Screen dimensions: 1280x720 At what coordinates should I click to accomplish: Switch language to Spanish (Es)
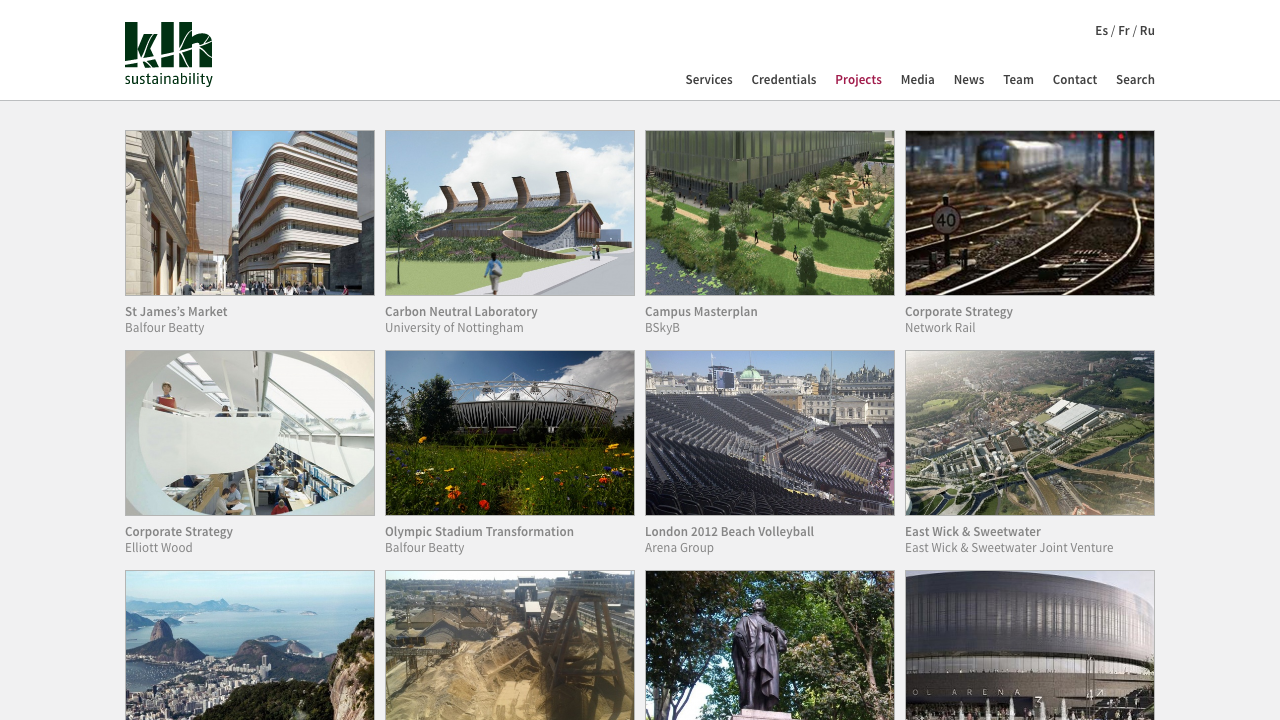click(1101, 31)
